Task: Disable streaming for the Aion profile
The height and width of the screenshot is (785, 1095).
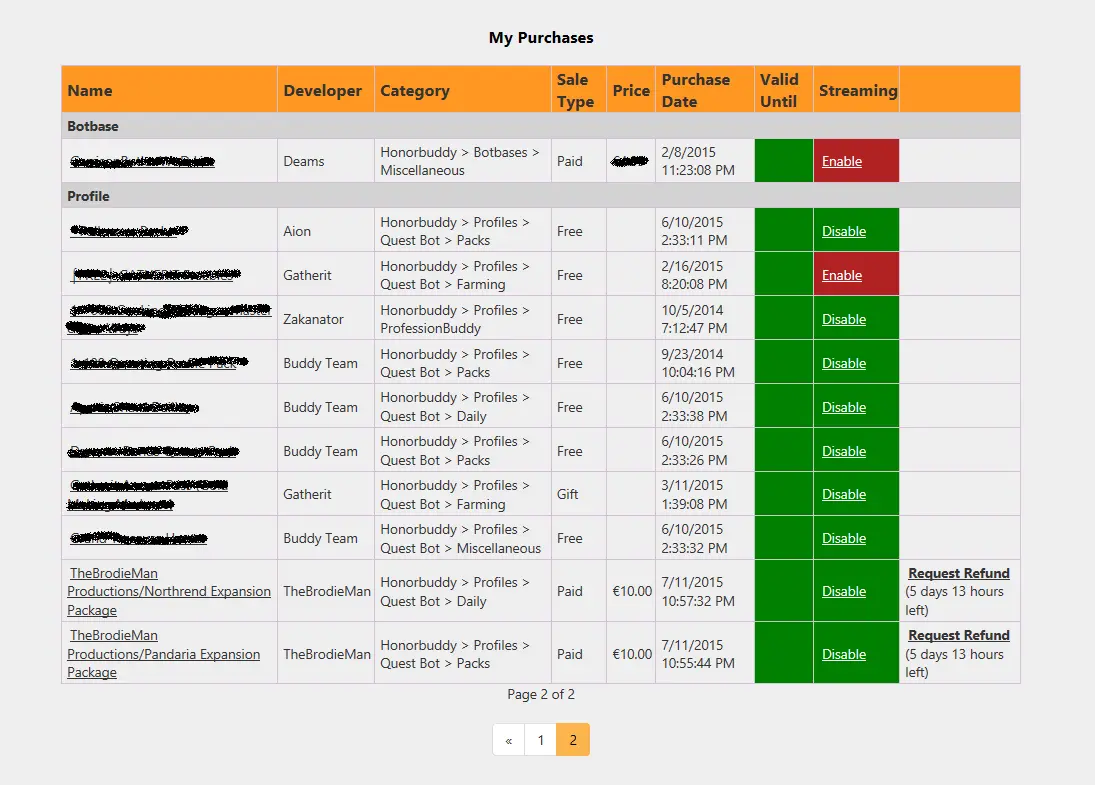Action: tap(844, 231)
